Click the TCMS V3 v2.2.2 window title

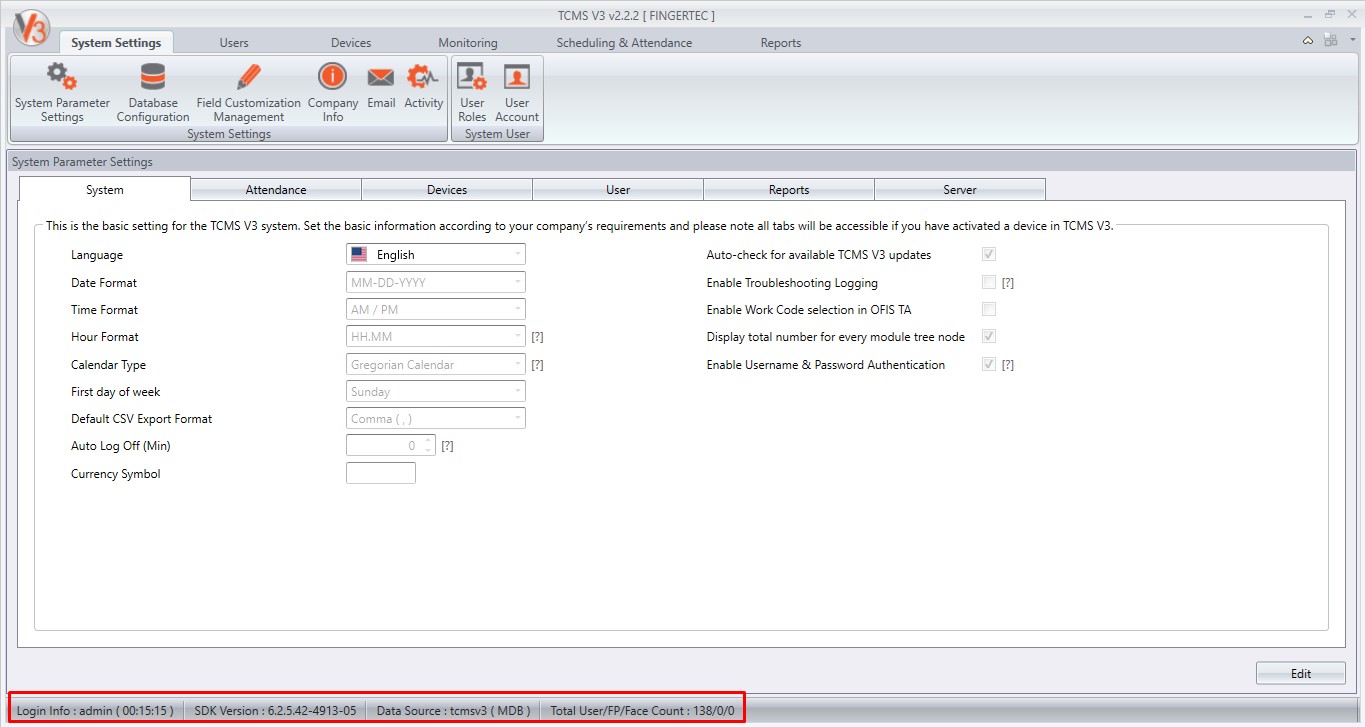click(636, 15)
